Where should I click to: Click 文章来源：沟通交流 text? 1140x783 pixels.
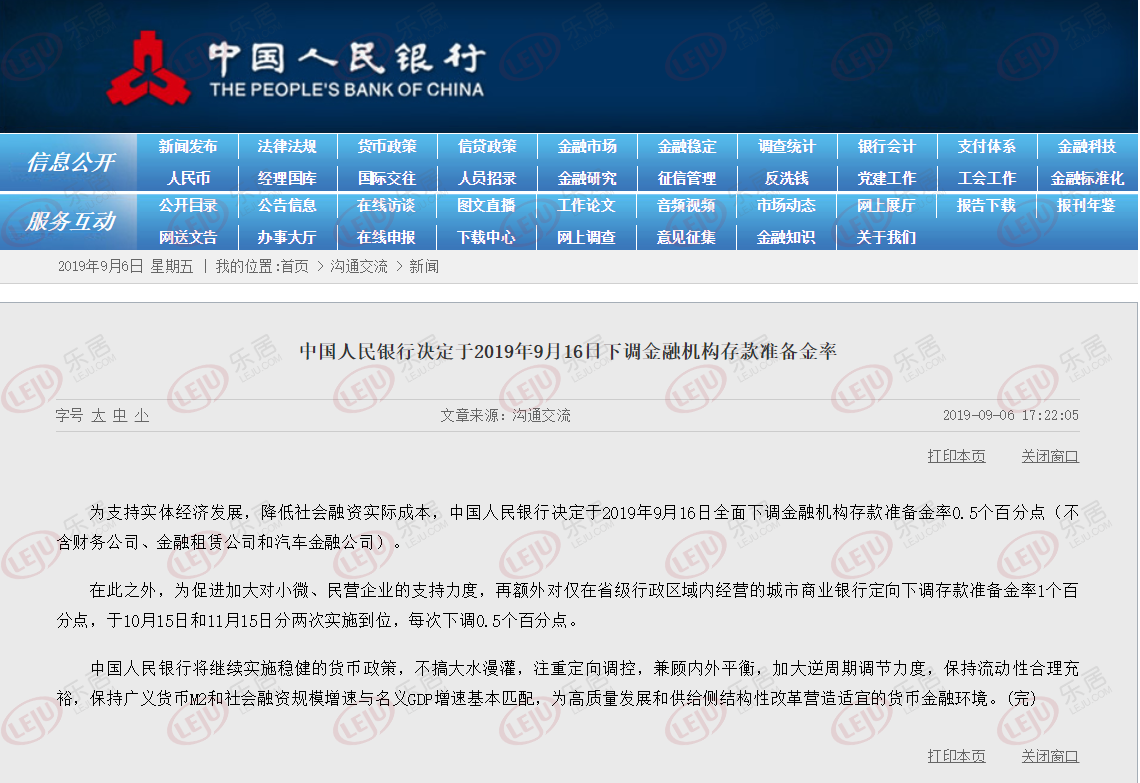pyautogui.click(x=505, y=415)
